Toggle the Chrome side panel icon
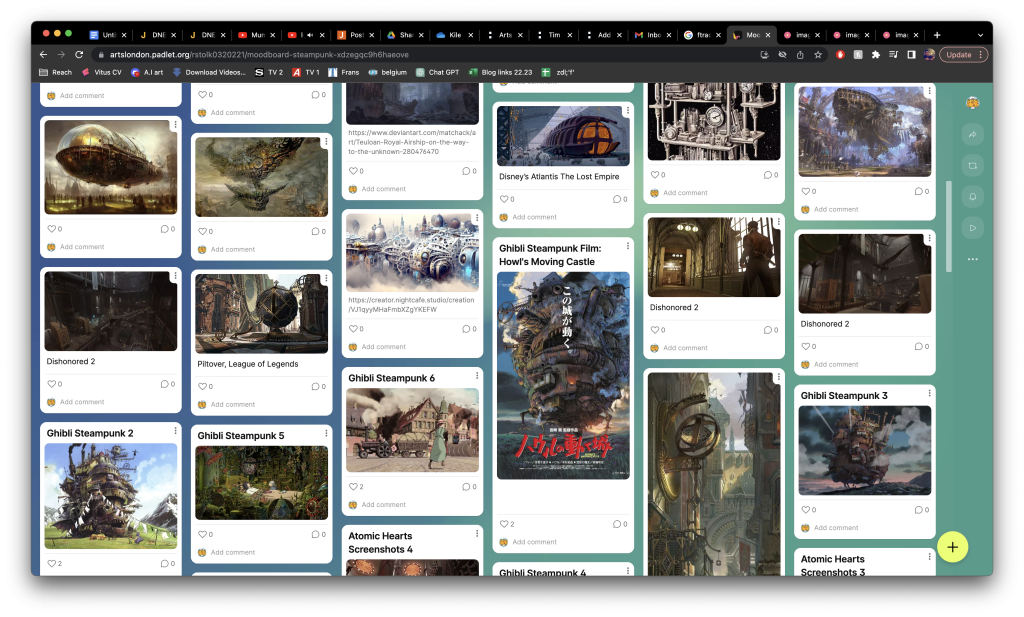Viewport: 1024px width, 617px height. [x=911, y=55]
